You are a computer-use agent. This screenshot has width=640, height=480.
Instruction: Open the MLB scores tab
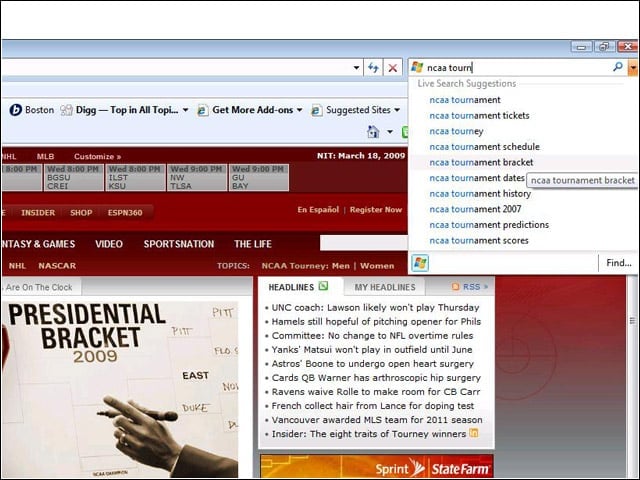45,157
